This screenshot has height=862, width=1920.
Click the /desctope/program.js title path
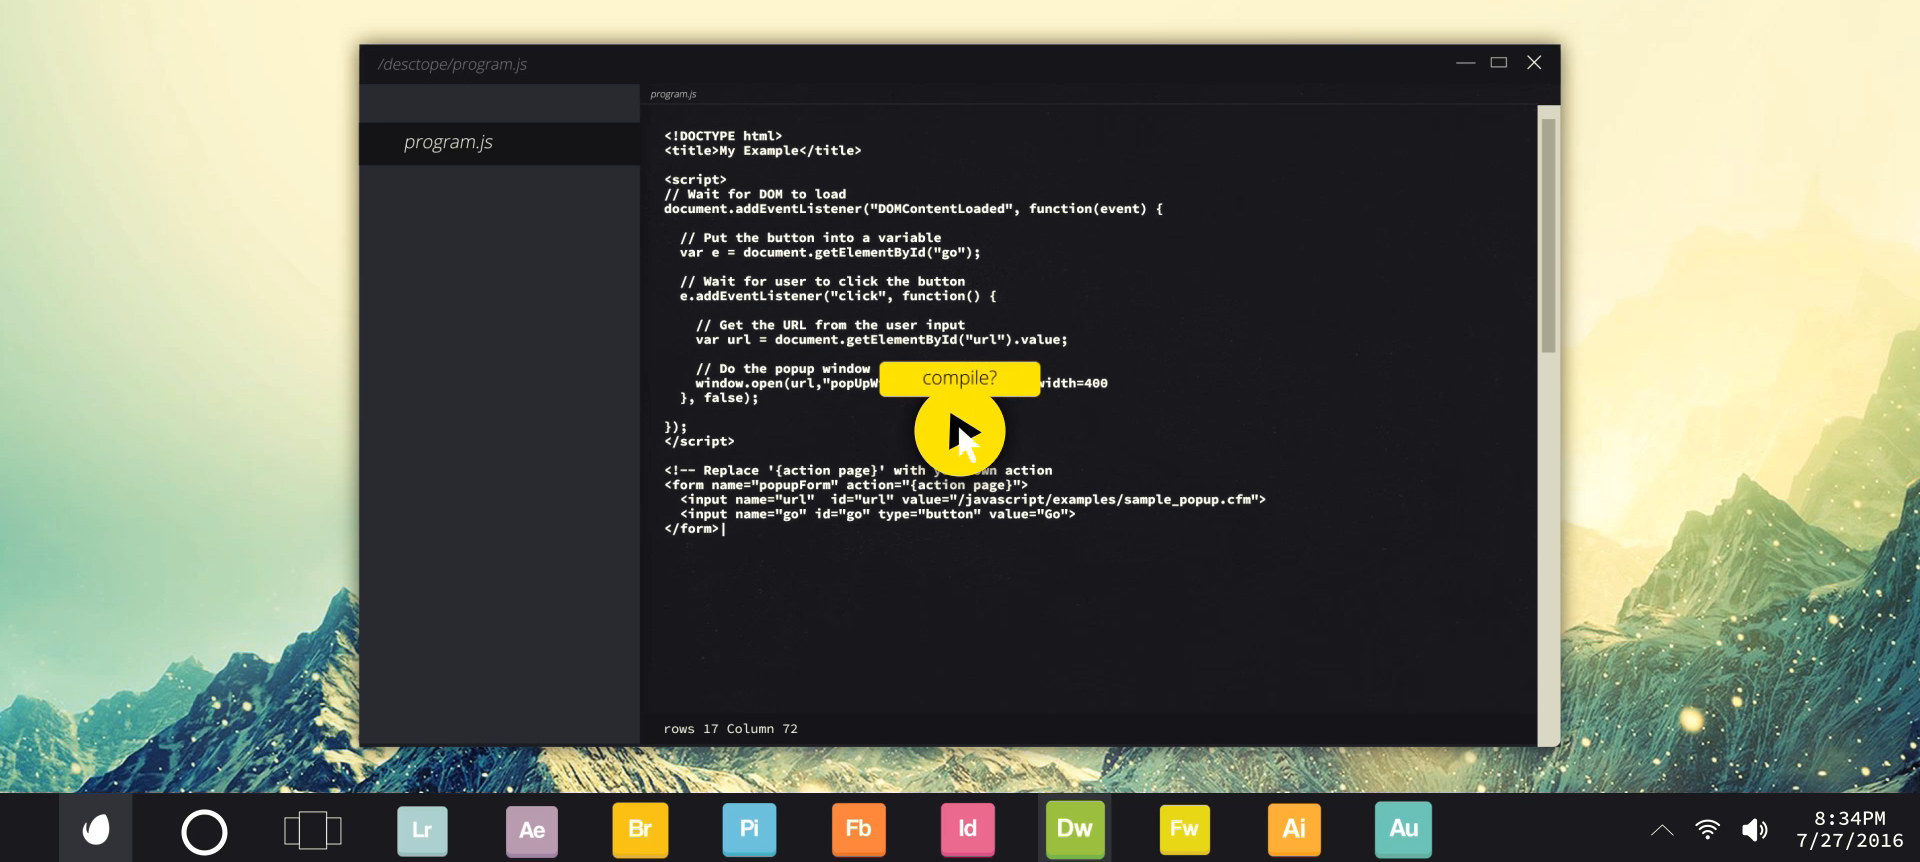click(452, 64)
